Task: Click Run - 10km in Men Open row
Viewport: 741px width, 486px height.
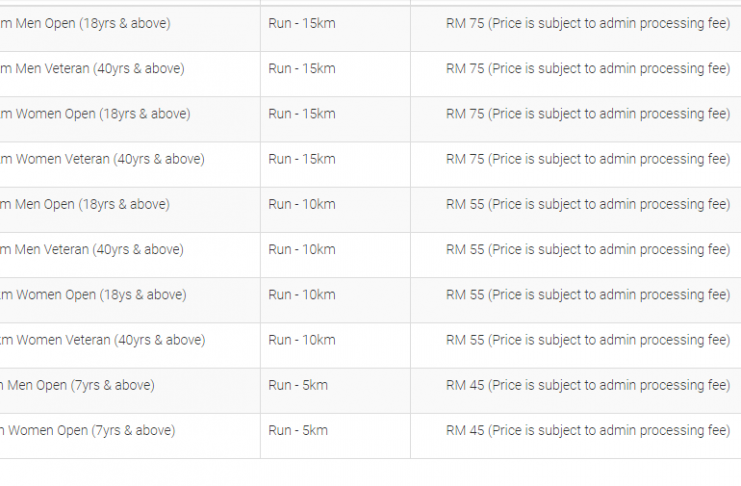Action: point(302,205)
